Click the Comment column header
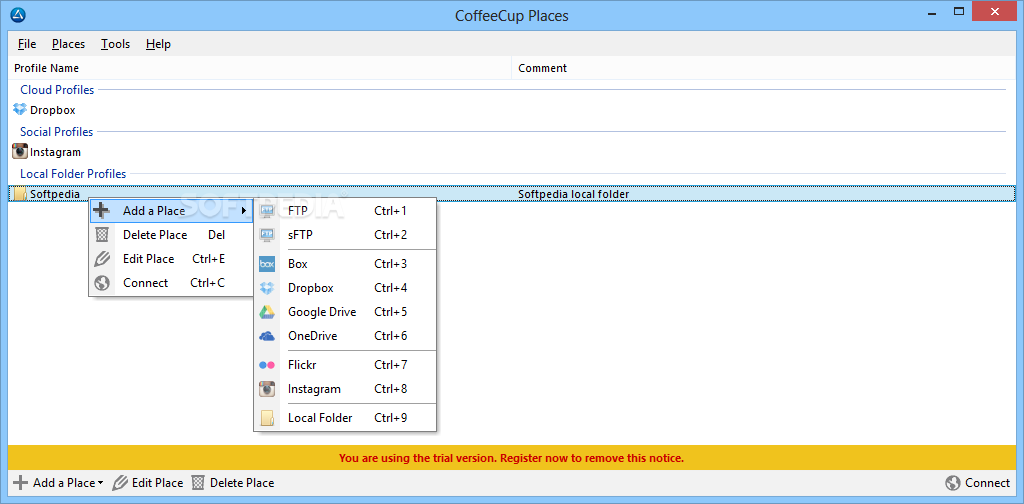This screenshot has height=504, width=1024. click(x=764, y=68)
